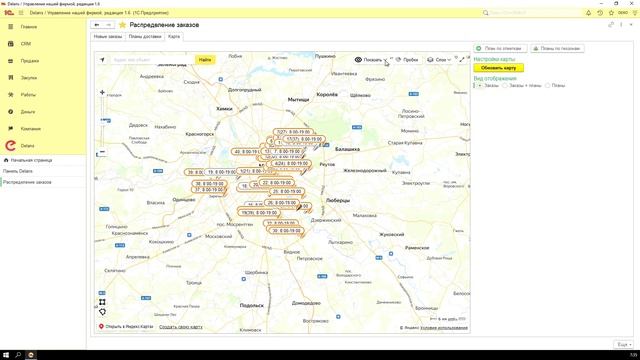Add page to favorites with star icon
Screen dimensions: 640x360
(122, 25)
